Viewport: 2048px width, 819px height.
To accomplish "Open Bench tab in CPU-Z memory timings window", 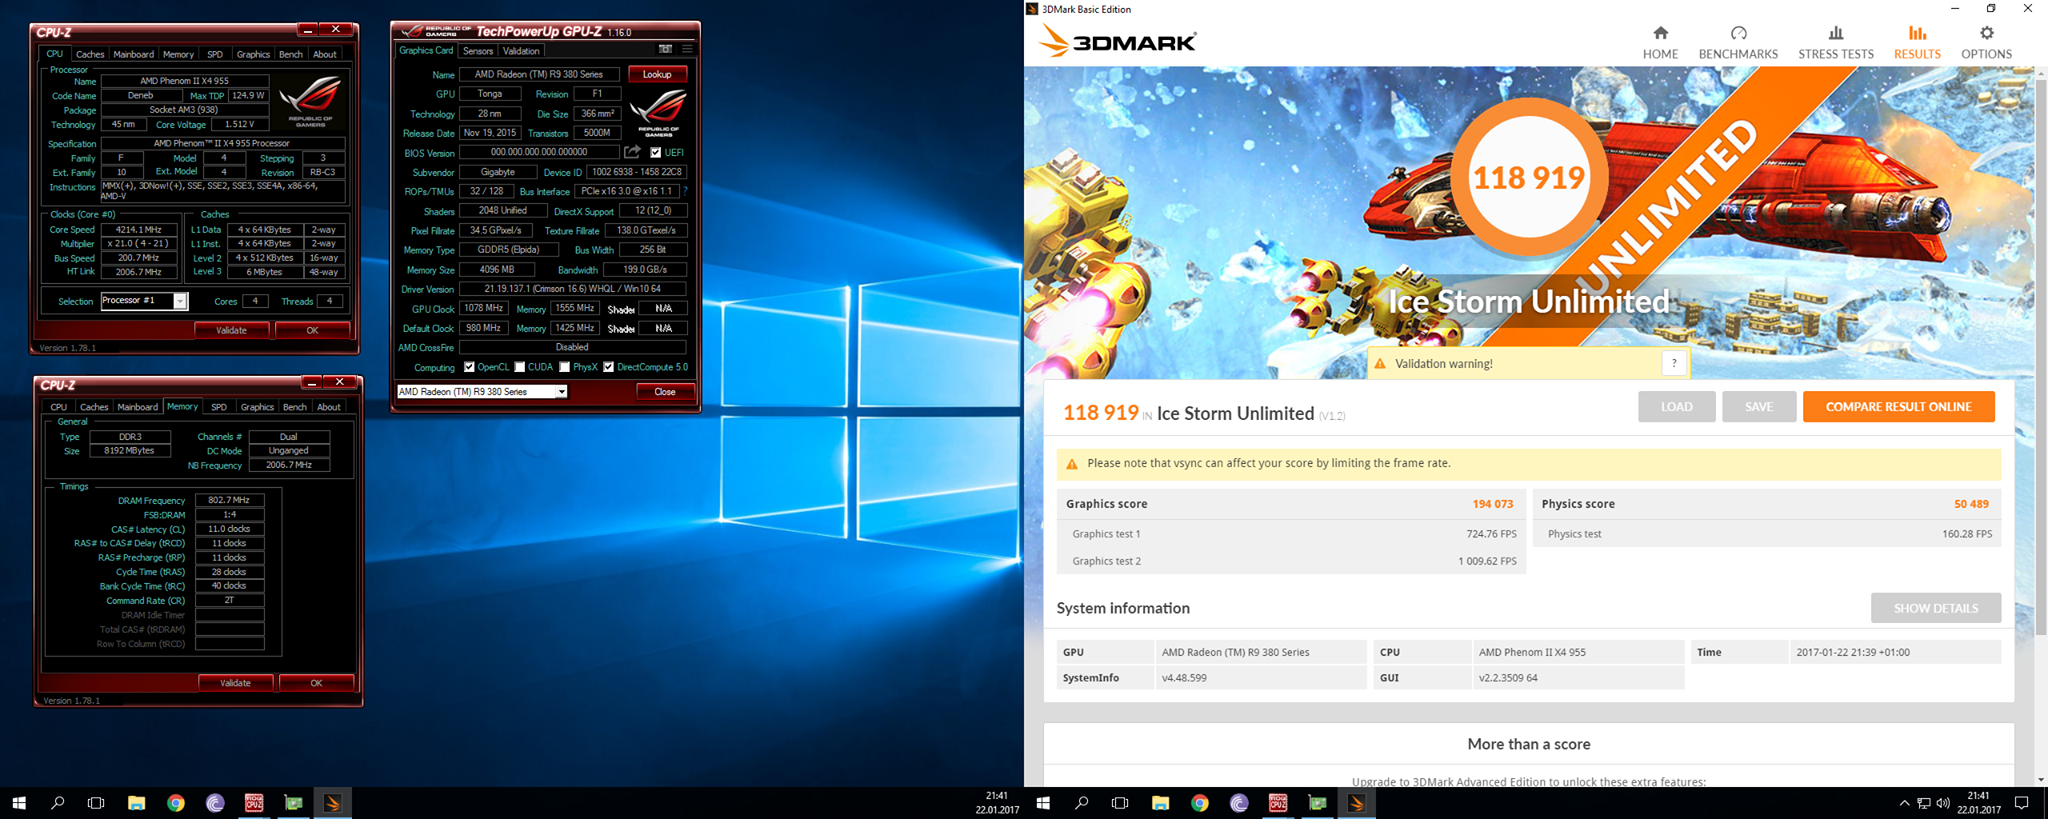I will pyautogui.click(x=295, y=407).
